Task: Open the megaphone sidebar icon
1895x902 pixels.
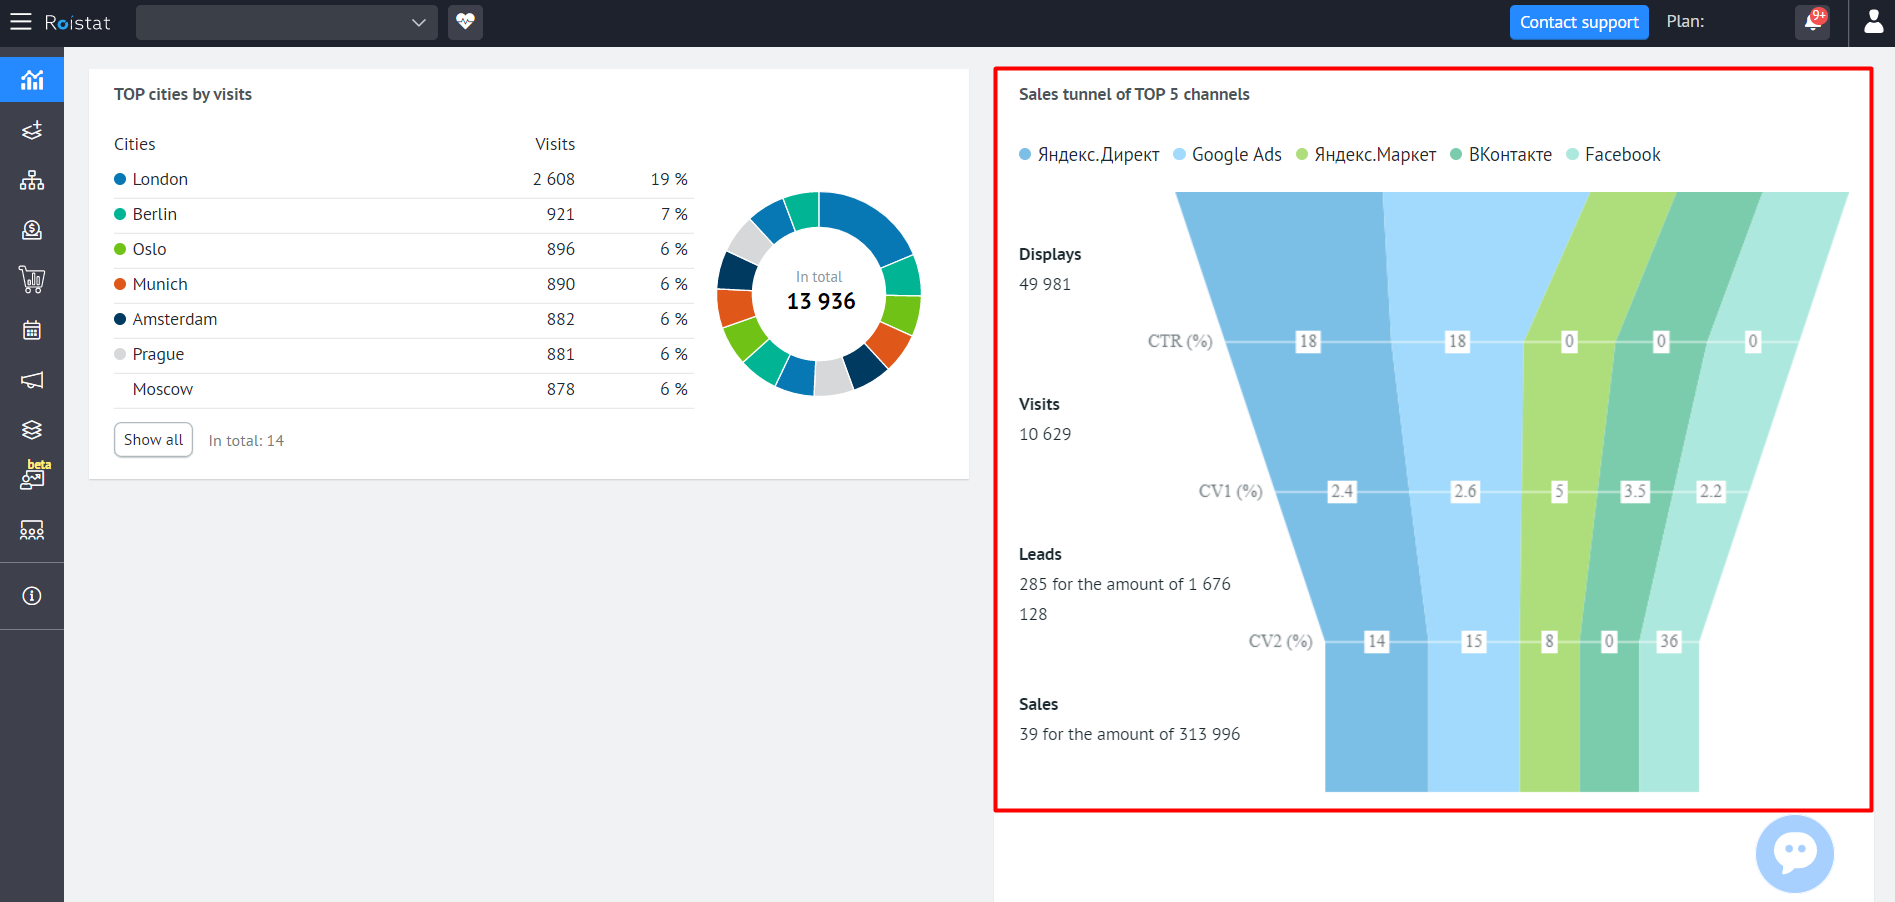Action: 32,380
